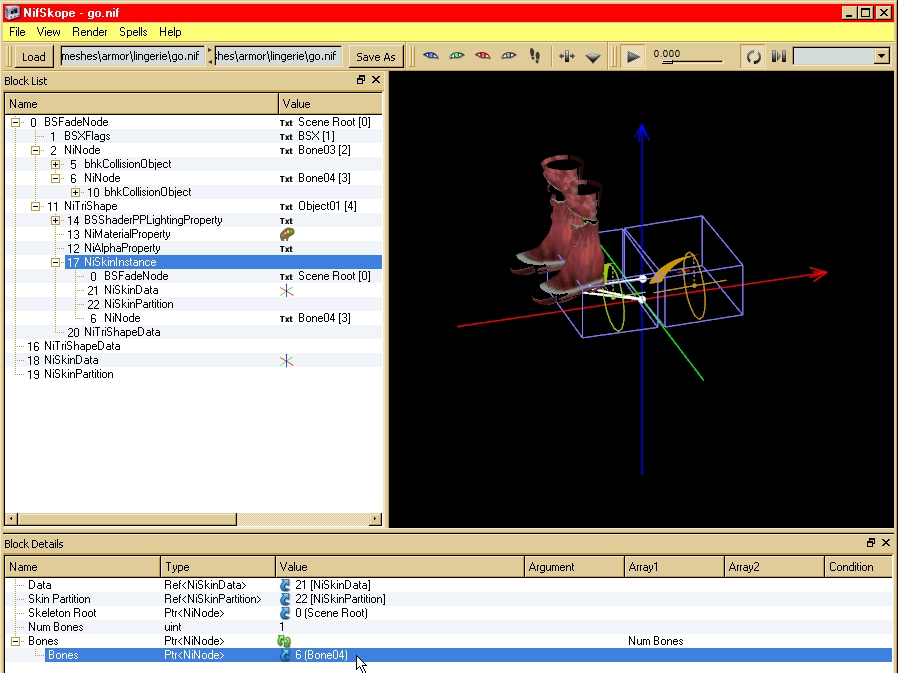Image resolution: width=898 pixels, height=673 pixels.
Task: Click the palette icon beside NiMaterialProperty
Action: point(287,234)
